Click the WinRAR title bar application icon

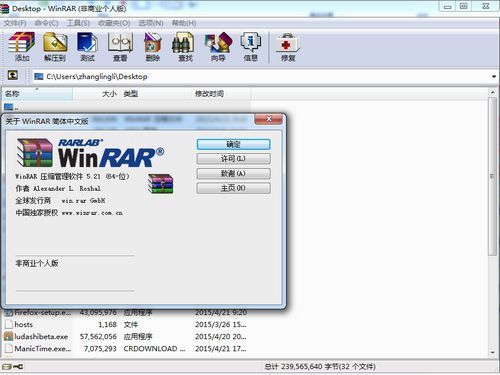click(x=4, y=8)
